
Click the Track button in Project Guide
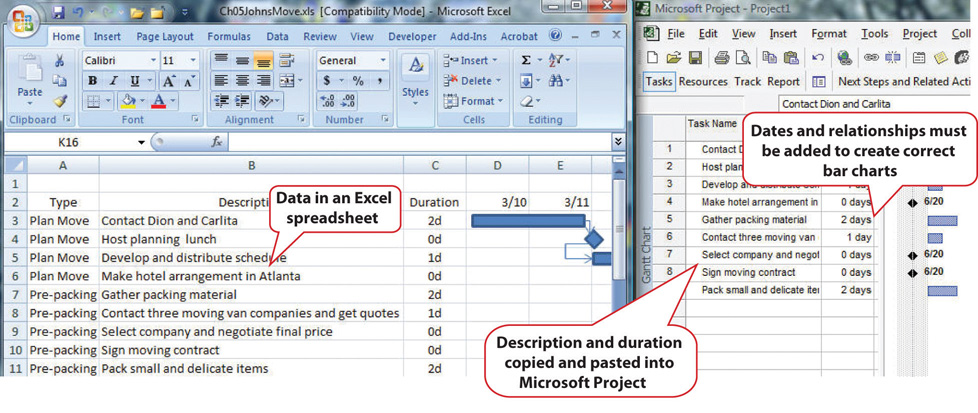[747, 81]
